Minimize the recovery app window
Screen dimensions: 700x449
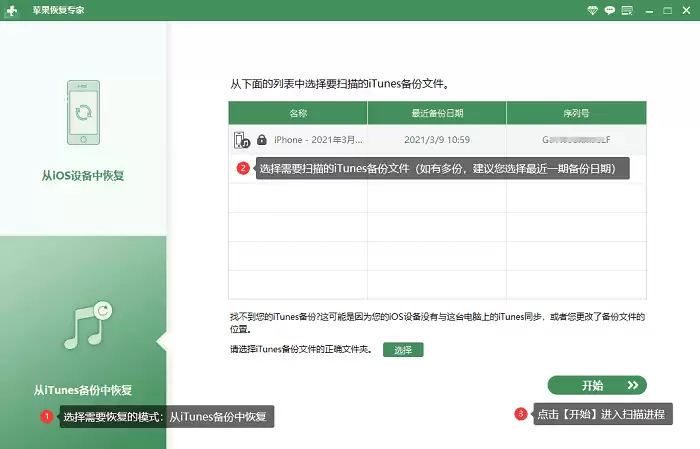click(x=649, y=11)
